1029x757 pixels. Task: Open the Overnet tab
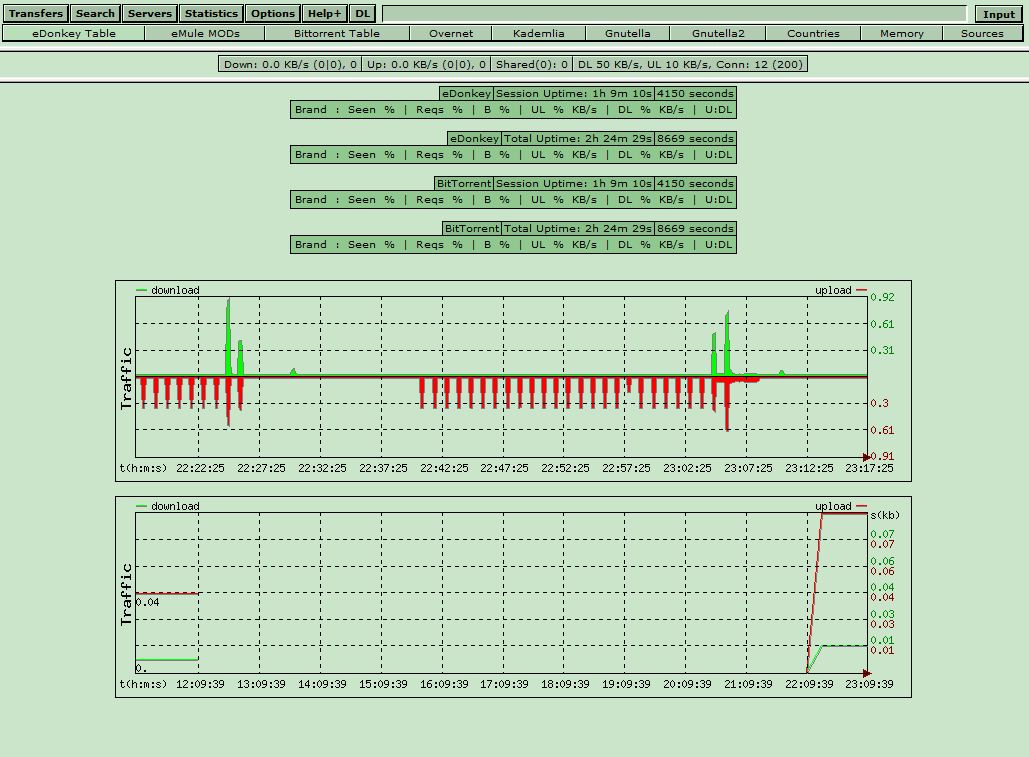[451, 33]
